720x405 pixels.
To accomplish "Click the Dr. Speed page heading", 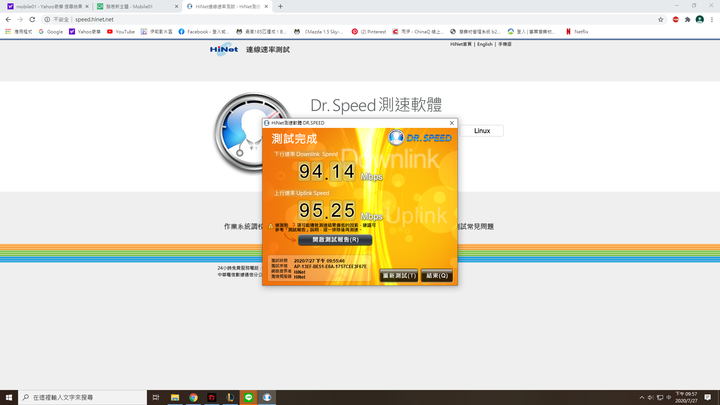I will pyautogui.click(x=376, y=105).
